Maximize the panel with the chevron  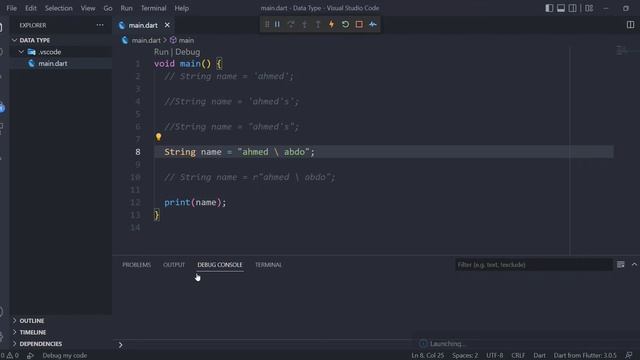click(x=634, y=265)
